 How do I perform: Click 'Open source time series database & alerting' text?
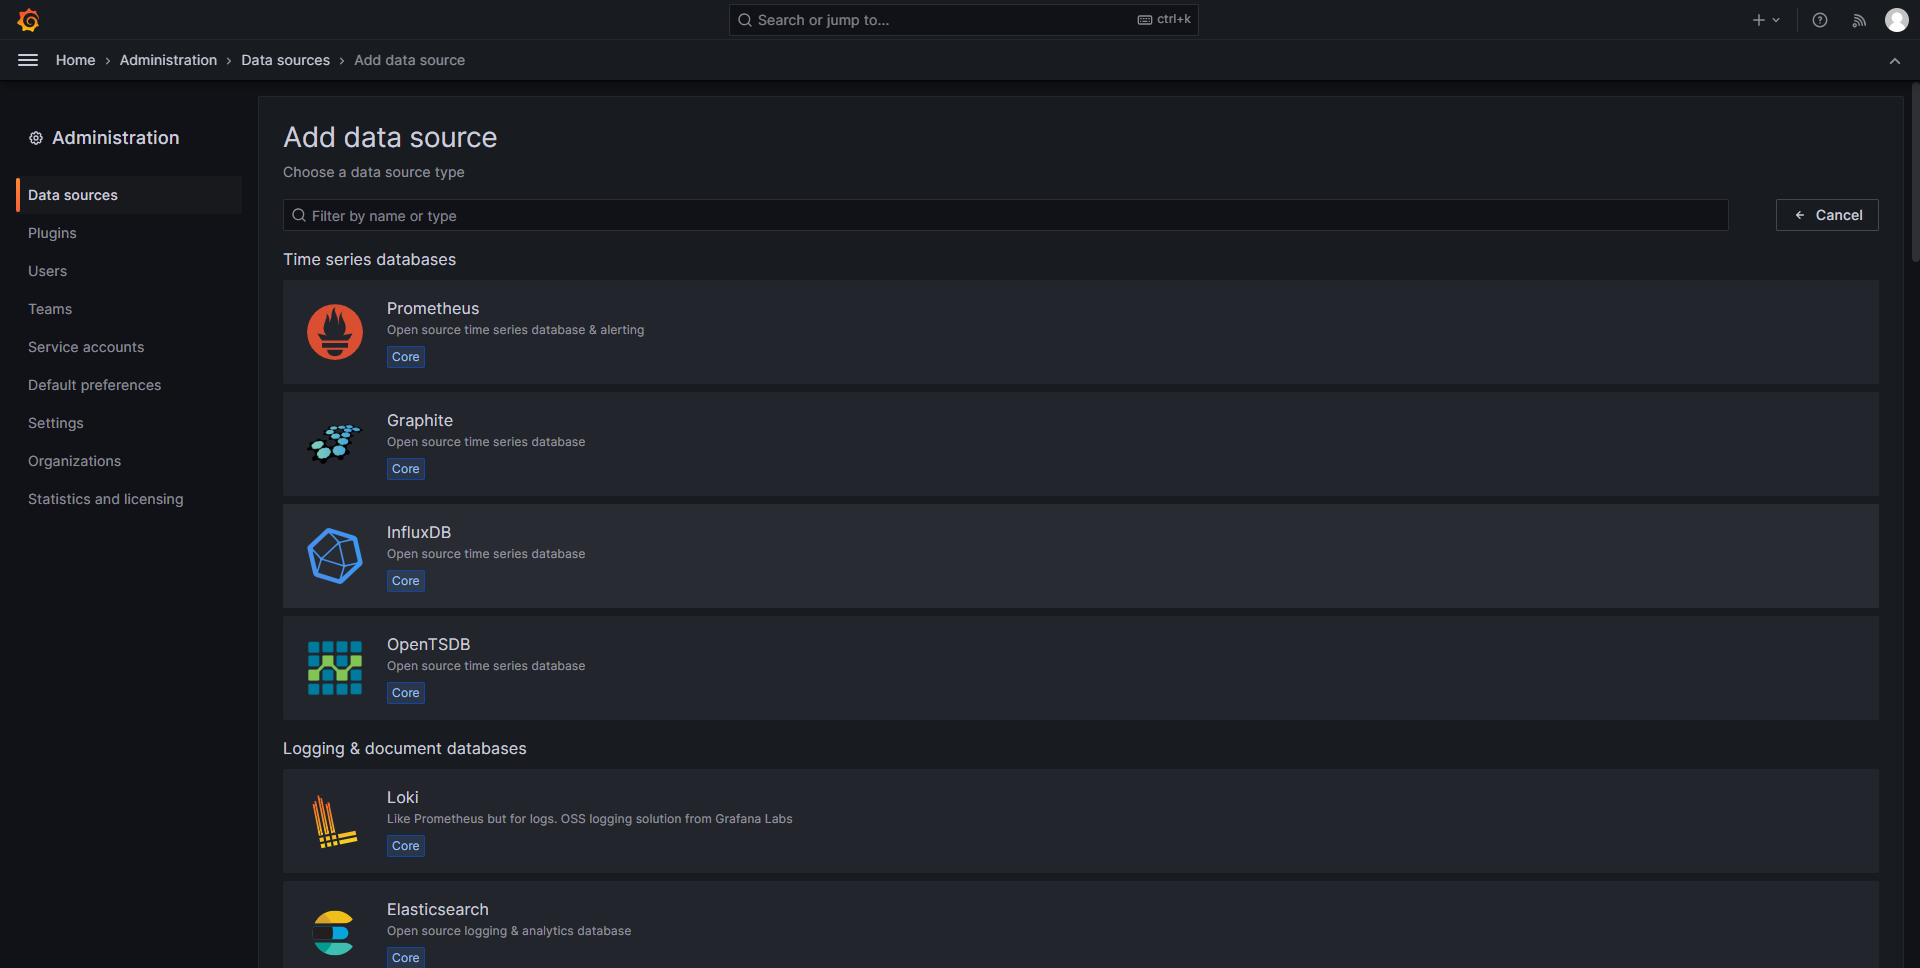tap(516, 330)
